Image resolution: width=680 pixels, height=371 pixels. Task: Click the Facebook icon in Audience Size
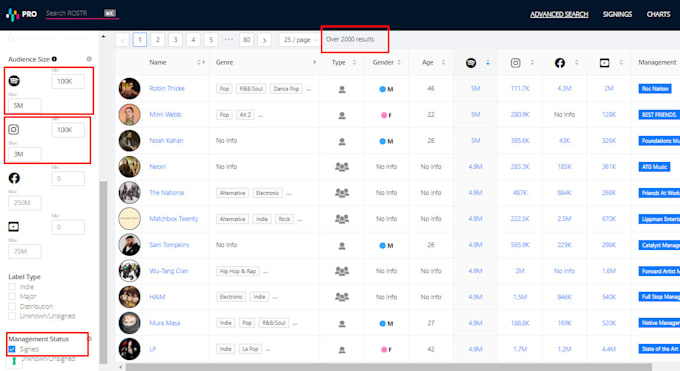(x=14, y=178)
